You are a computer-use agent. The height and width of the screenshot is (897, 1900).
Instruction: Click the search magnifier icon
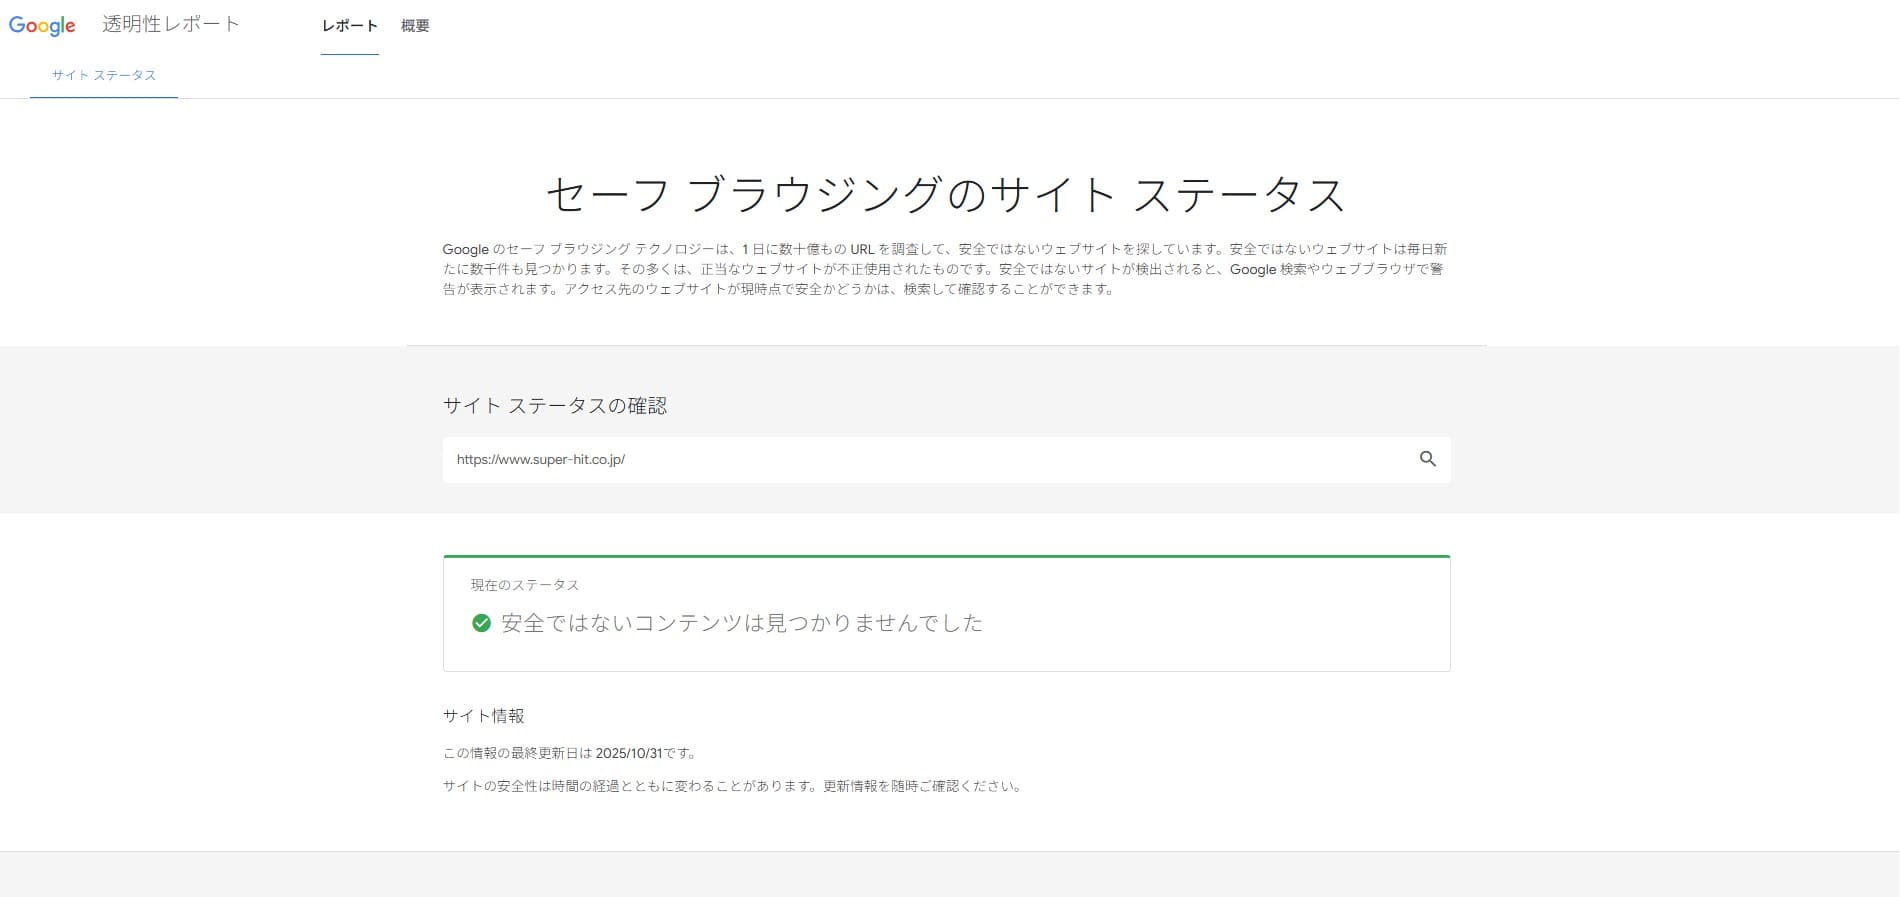coord(1427,459)
